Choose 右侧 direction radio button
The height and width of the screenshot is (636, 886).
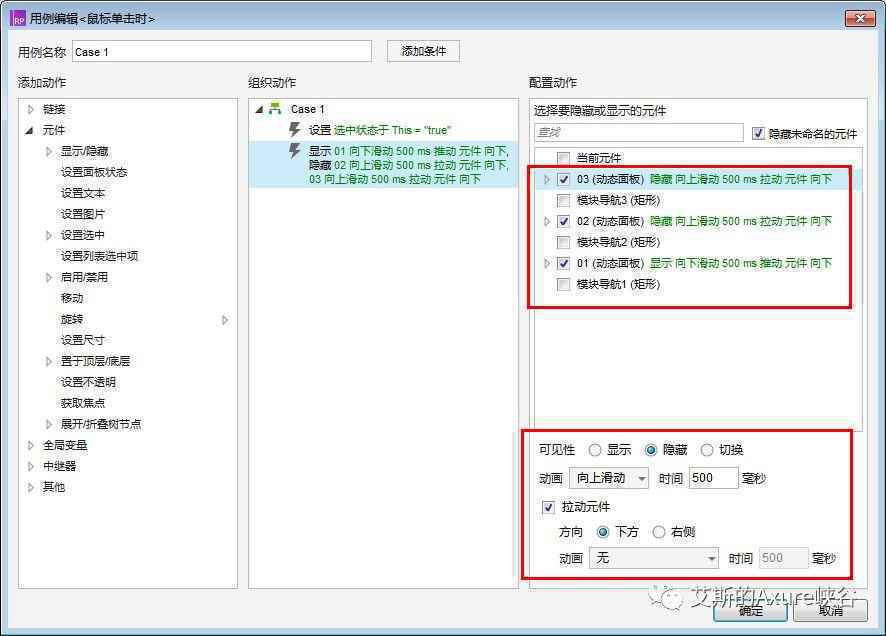(658, 532)
